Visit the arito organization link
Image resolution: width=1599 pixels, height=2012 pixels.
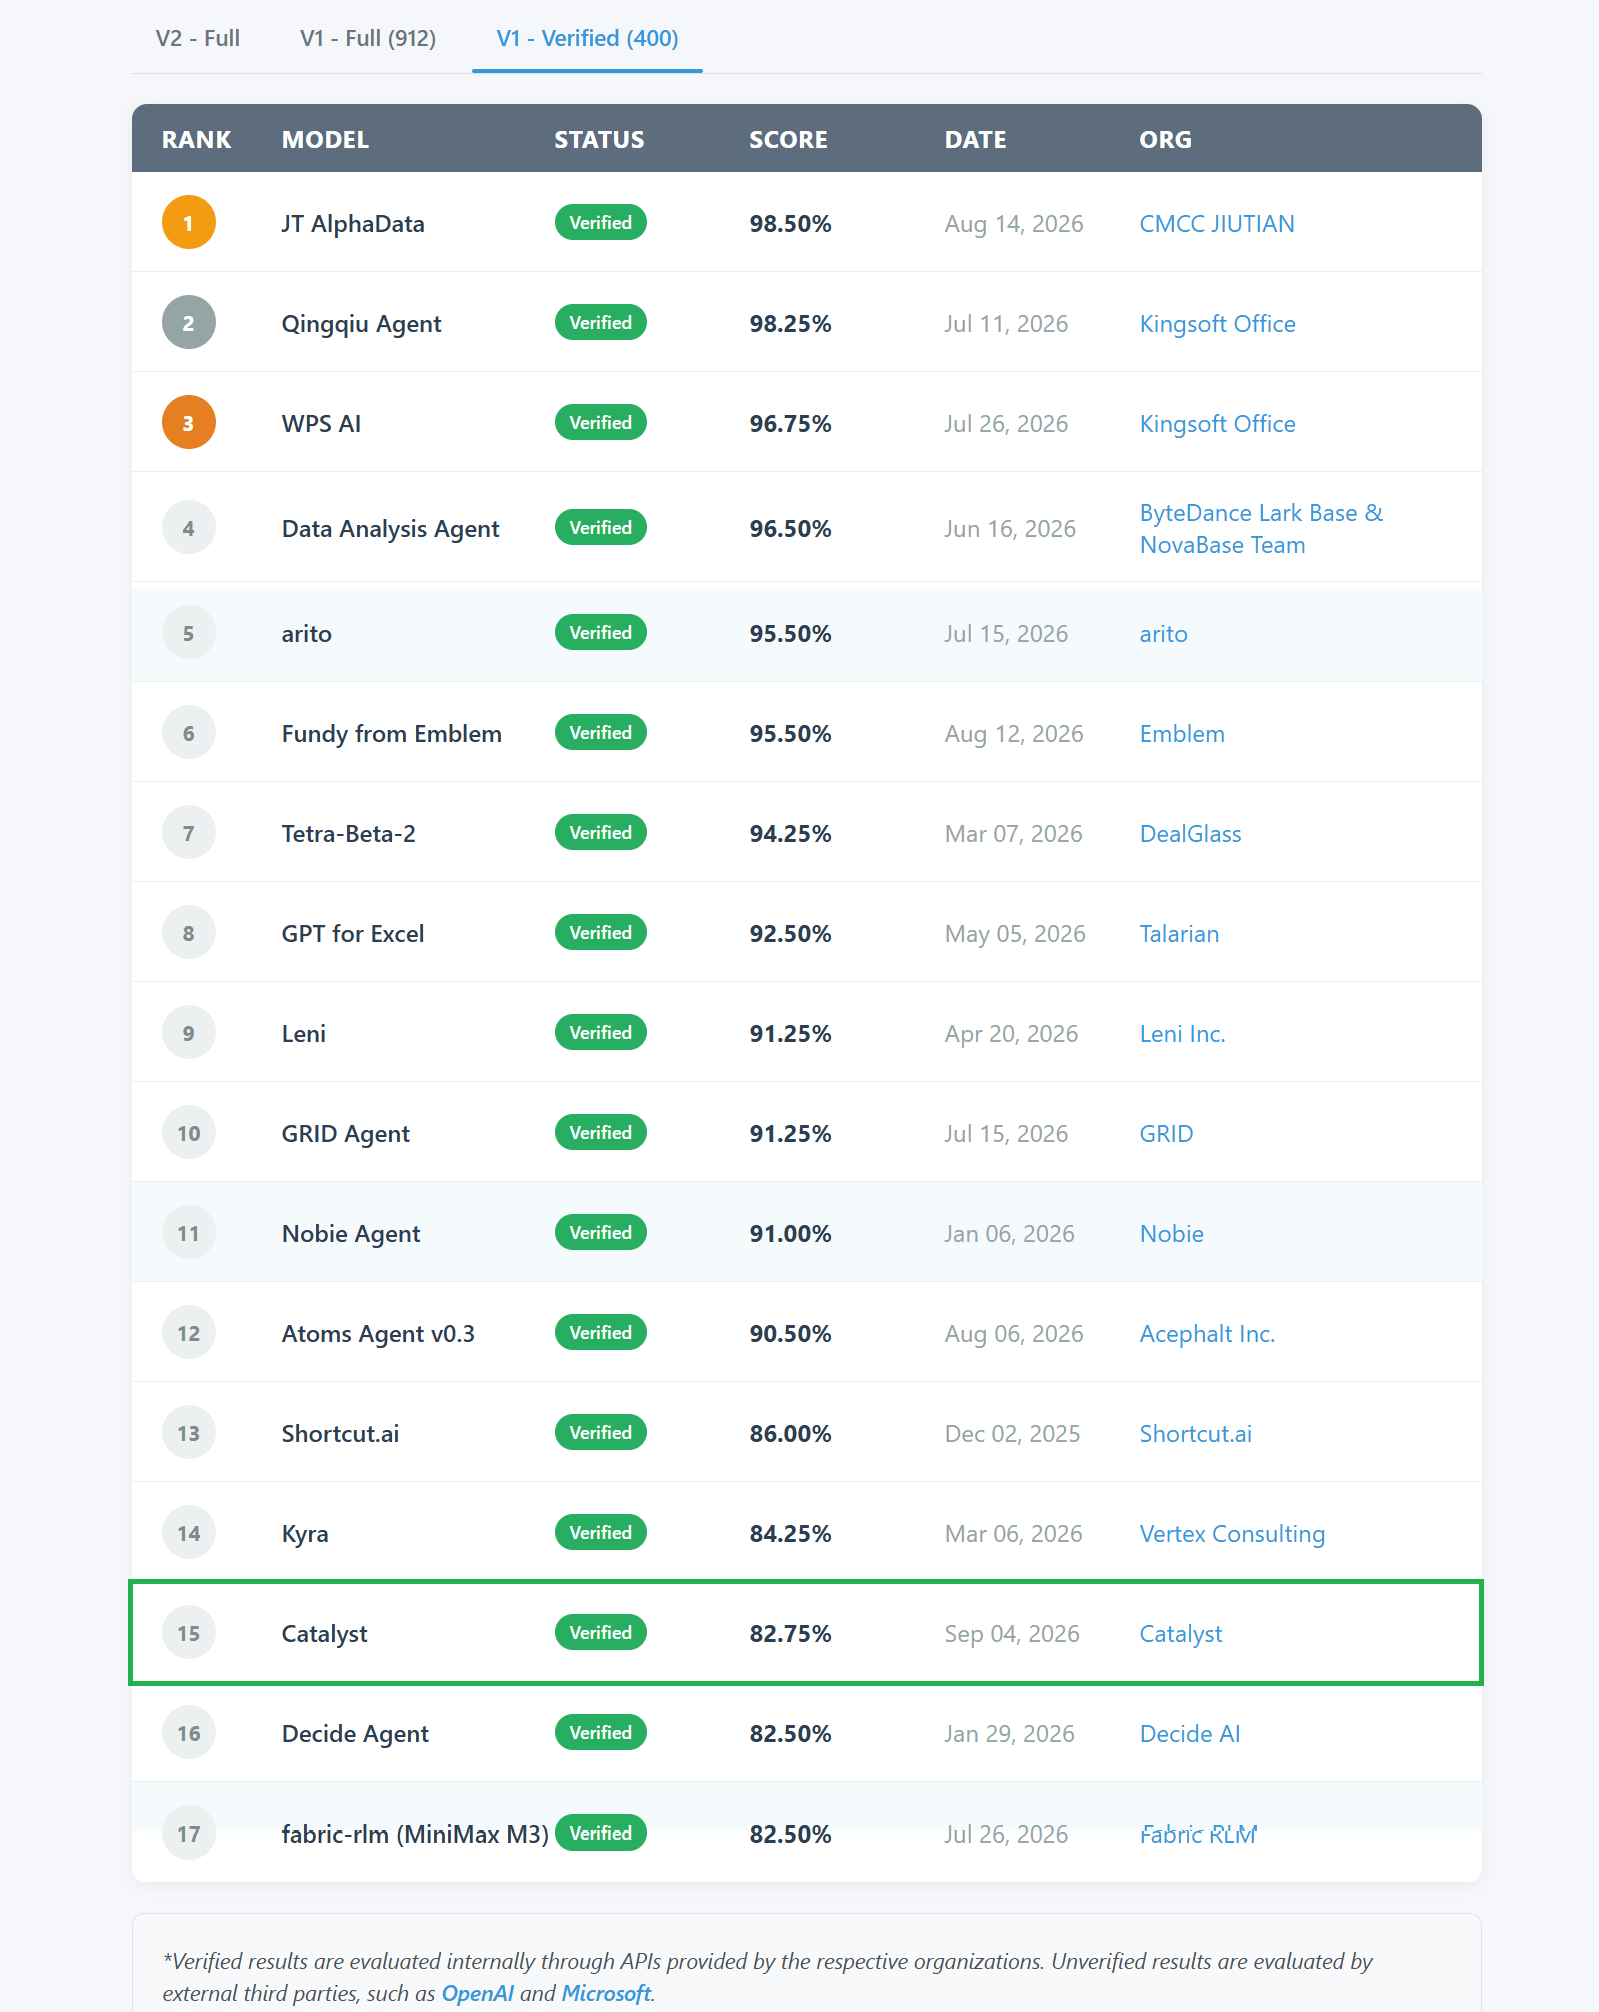coord(1164,634)
